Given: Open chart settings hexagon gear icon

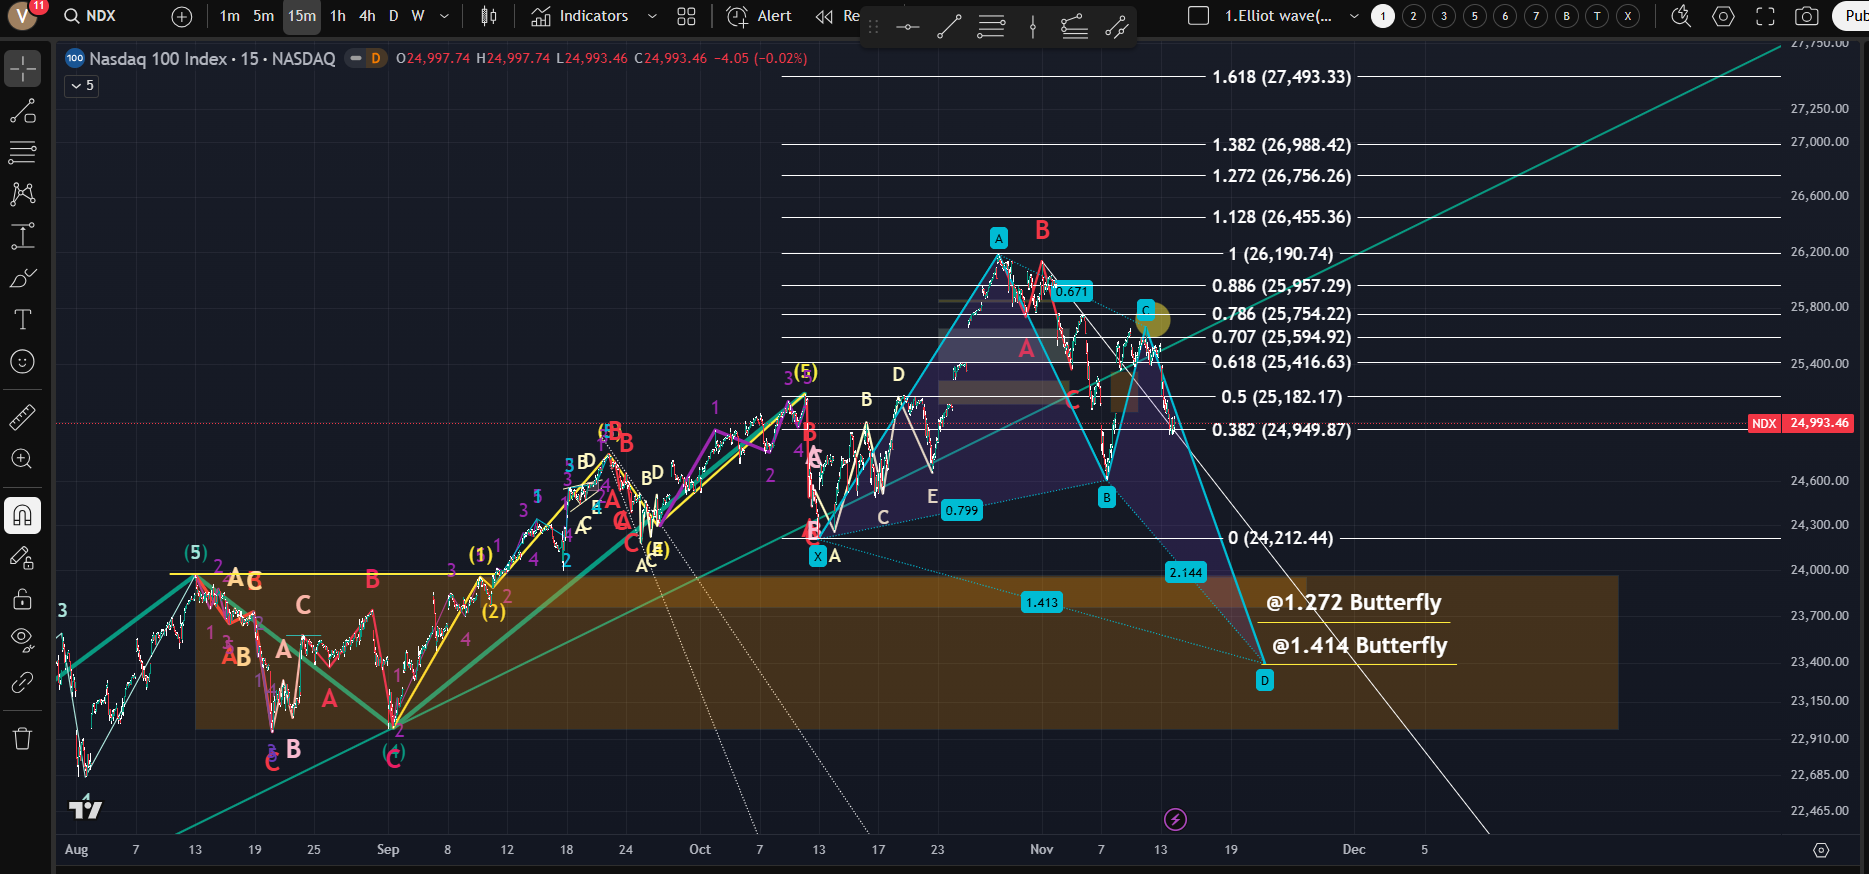Looking at the screenshot, I should (x=1723, y=16).
